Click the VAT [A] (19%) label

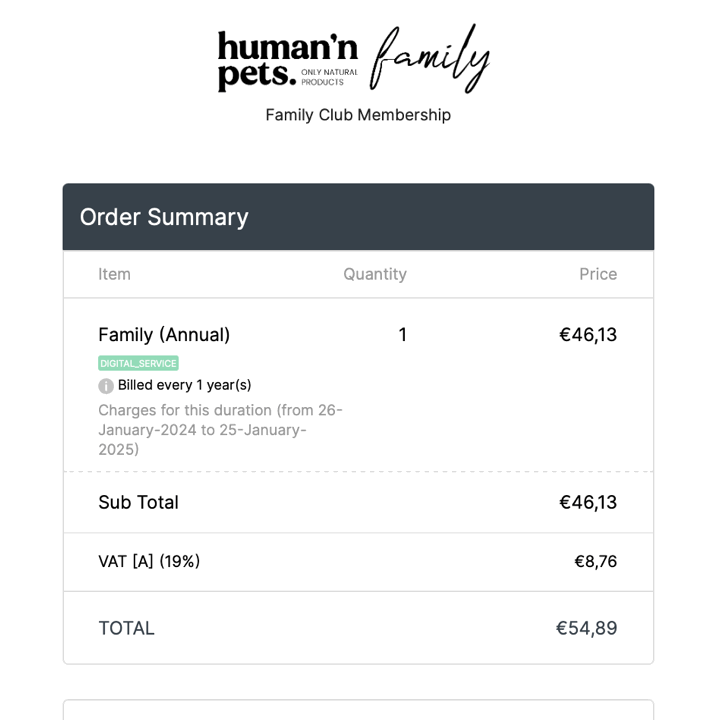point(149,561)
